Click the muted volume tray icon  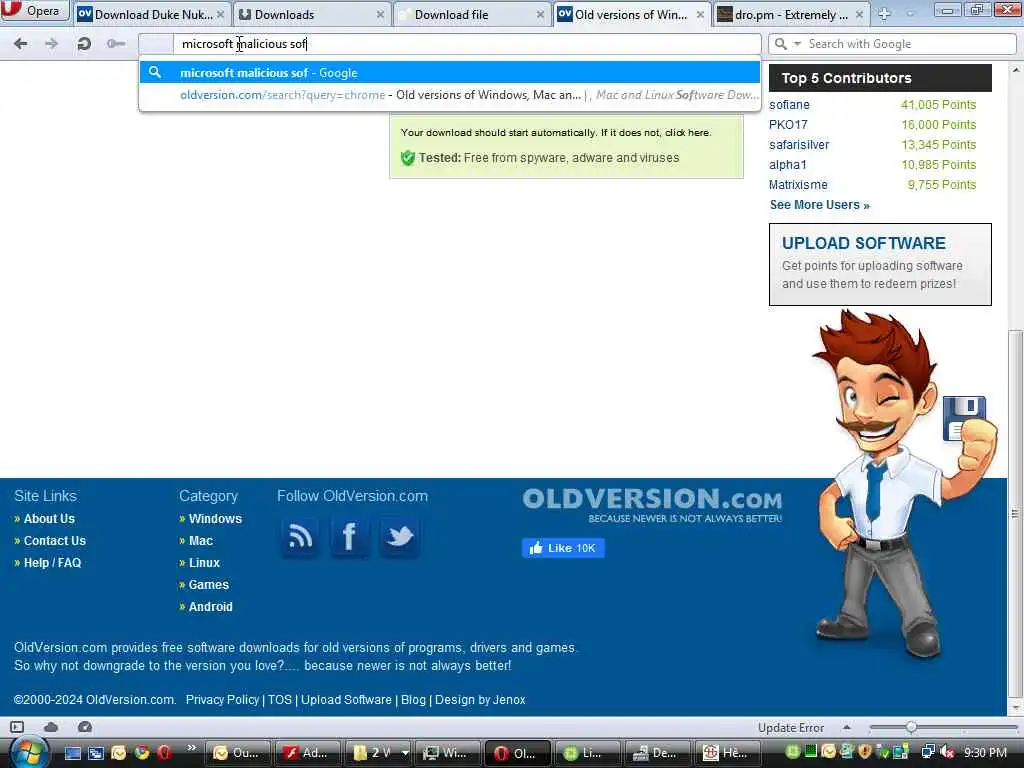coord(948,752)
